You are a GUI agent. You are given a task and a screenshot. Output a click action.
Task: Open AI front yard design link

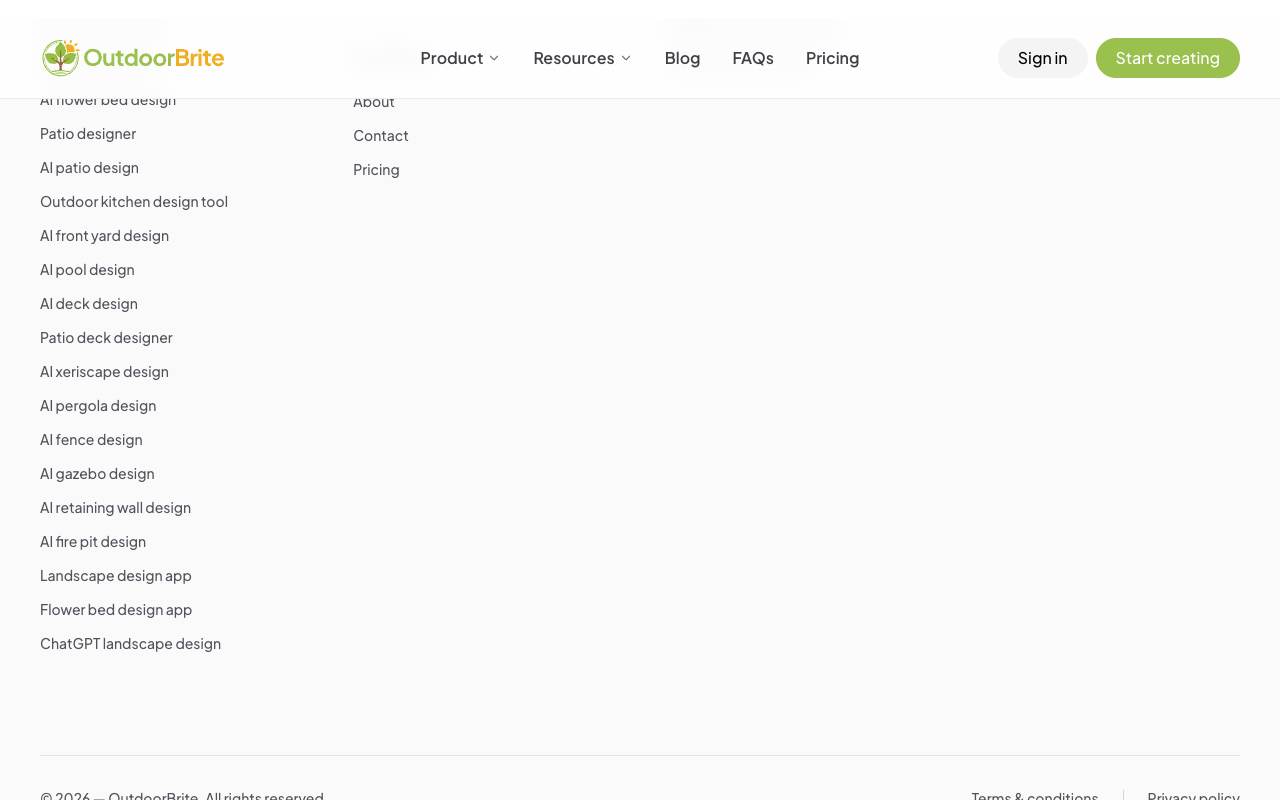104,235
